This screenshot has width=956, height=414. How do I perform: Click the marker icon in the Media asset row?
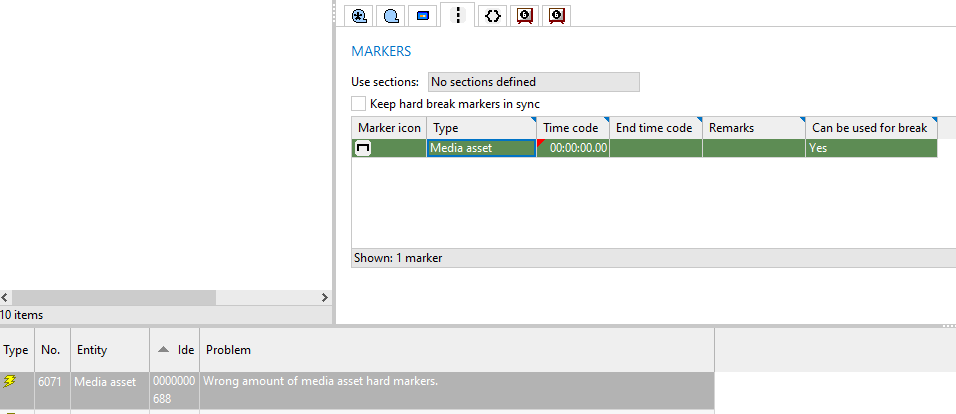[x=363, y=148]
